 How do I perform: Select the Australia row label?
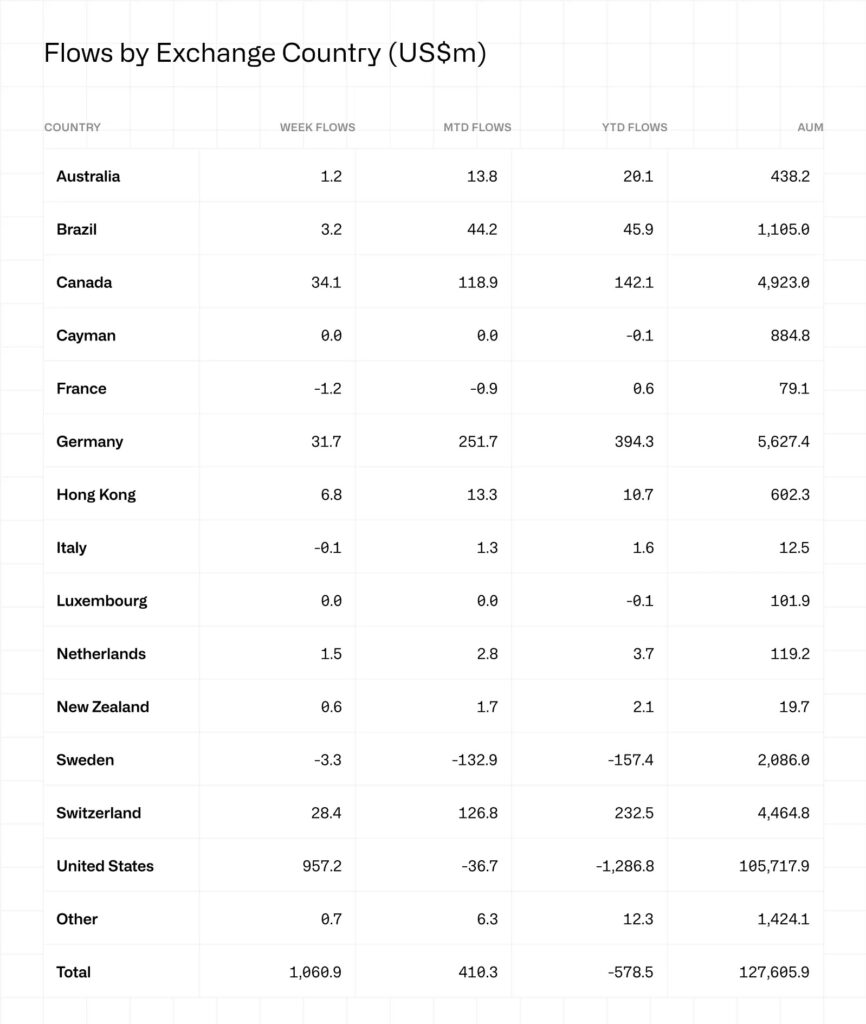point(88,176)
